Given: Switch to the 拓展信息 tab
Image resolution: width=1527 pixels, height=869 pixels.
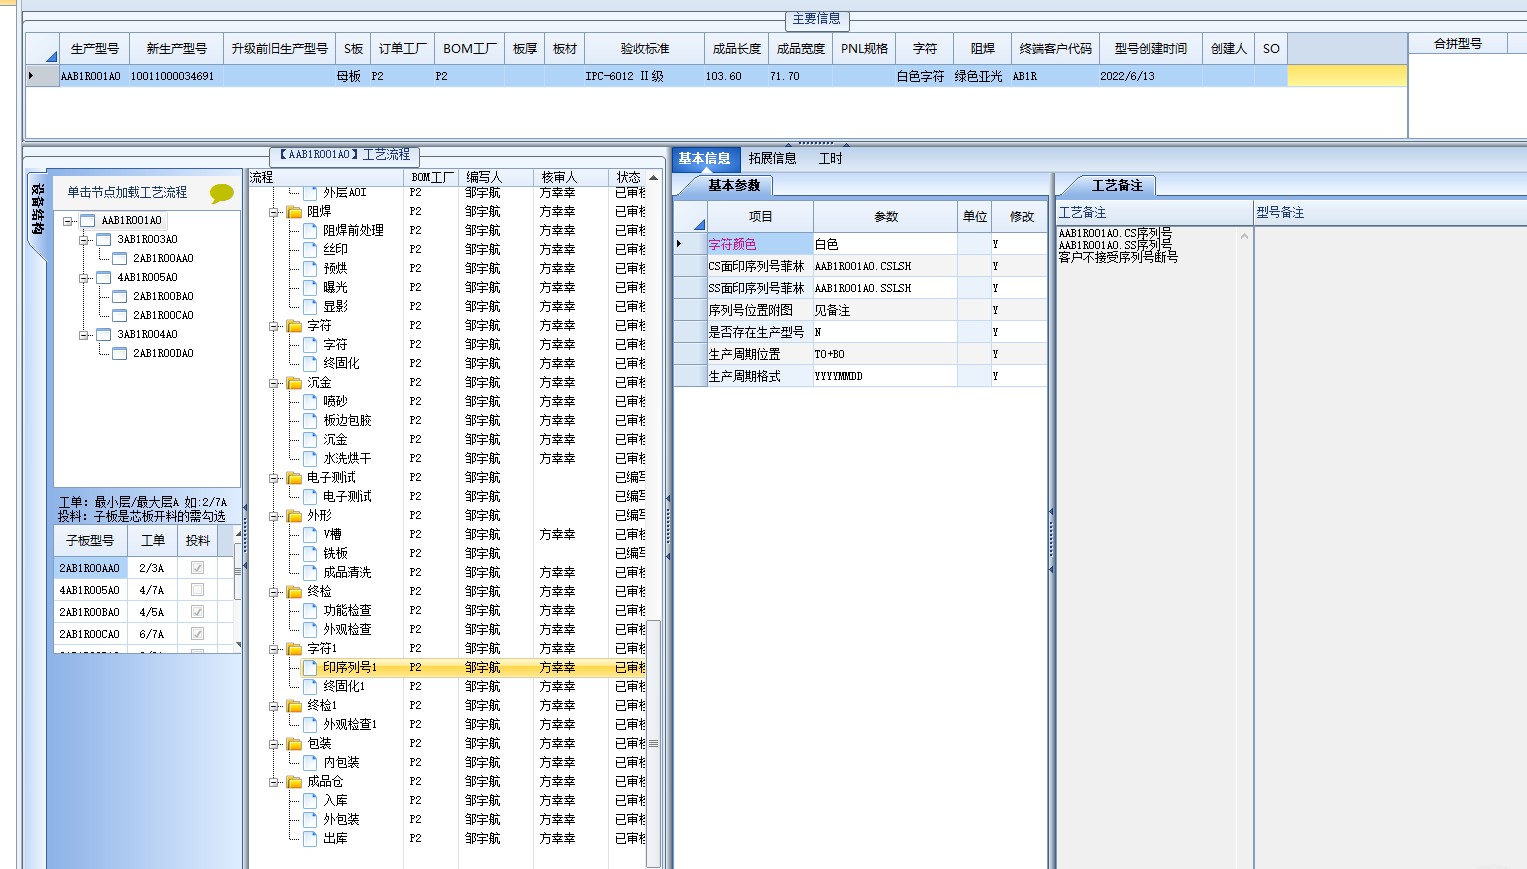Looking at the screenshot, I should [x=773, y=158].
